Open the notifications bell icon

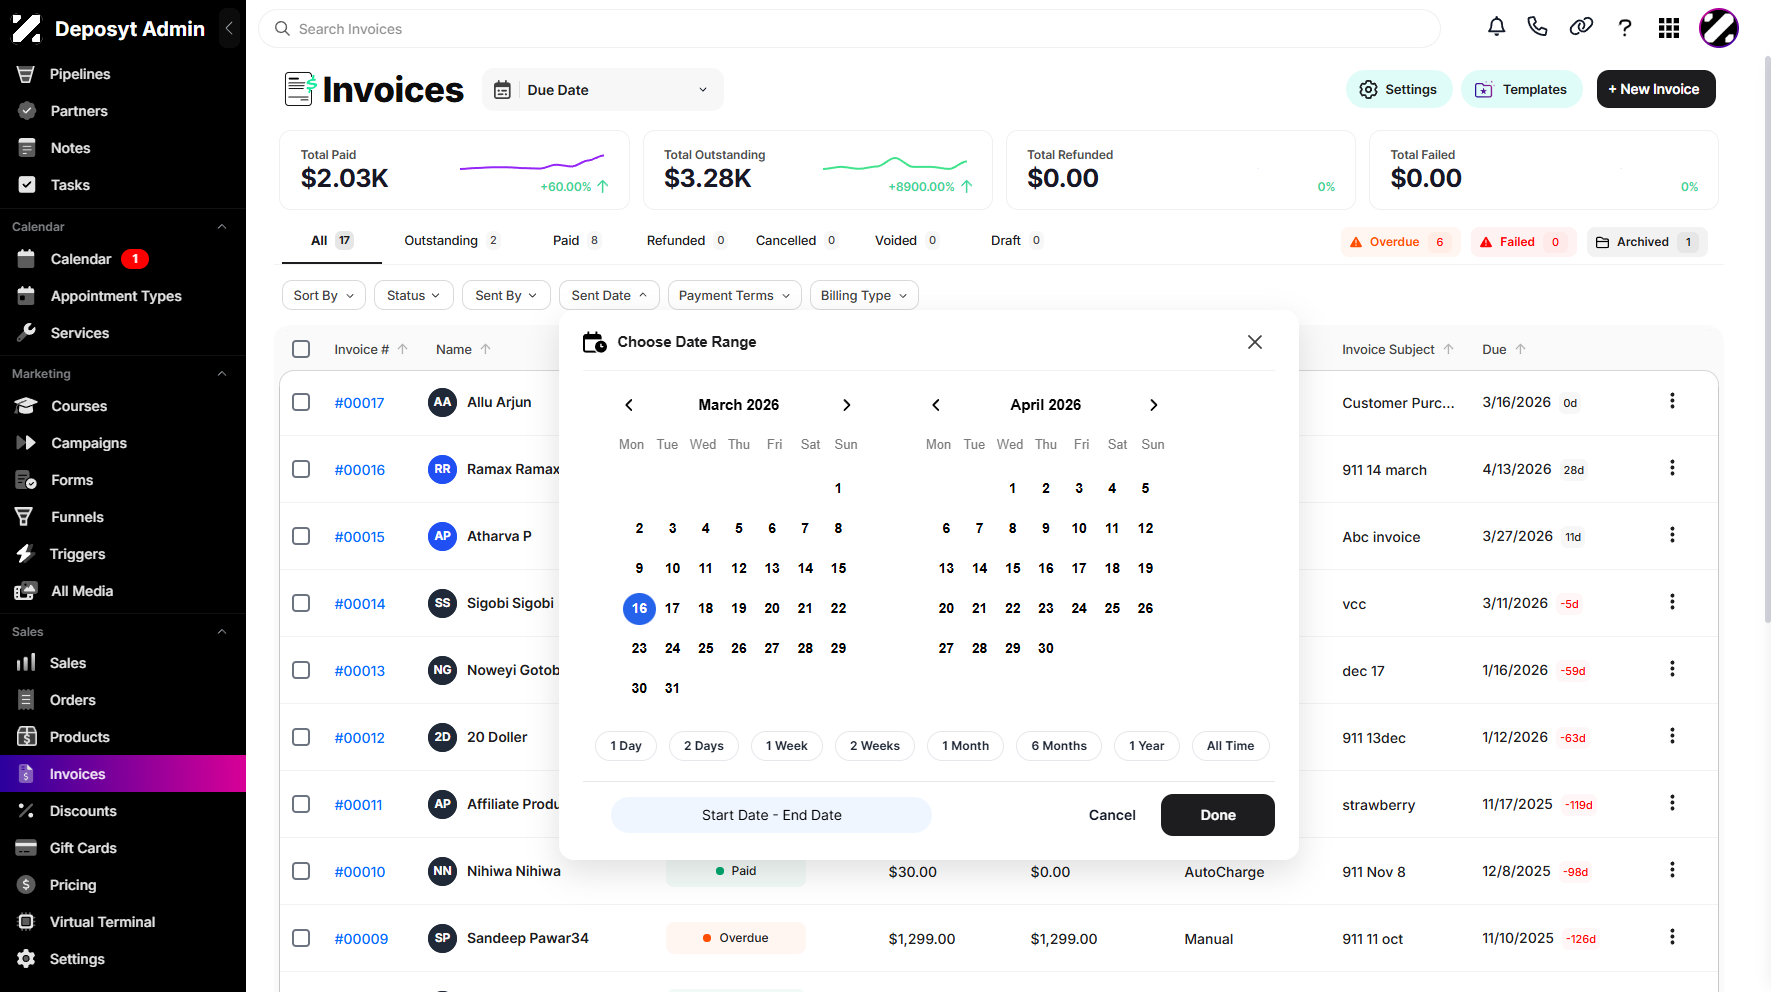pos(1496,27)
